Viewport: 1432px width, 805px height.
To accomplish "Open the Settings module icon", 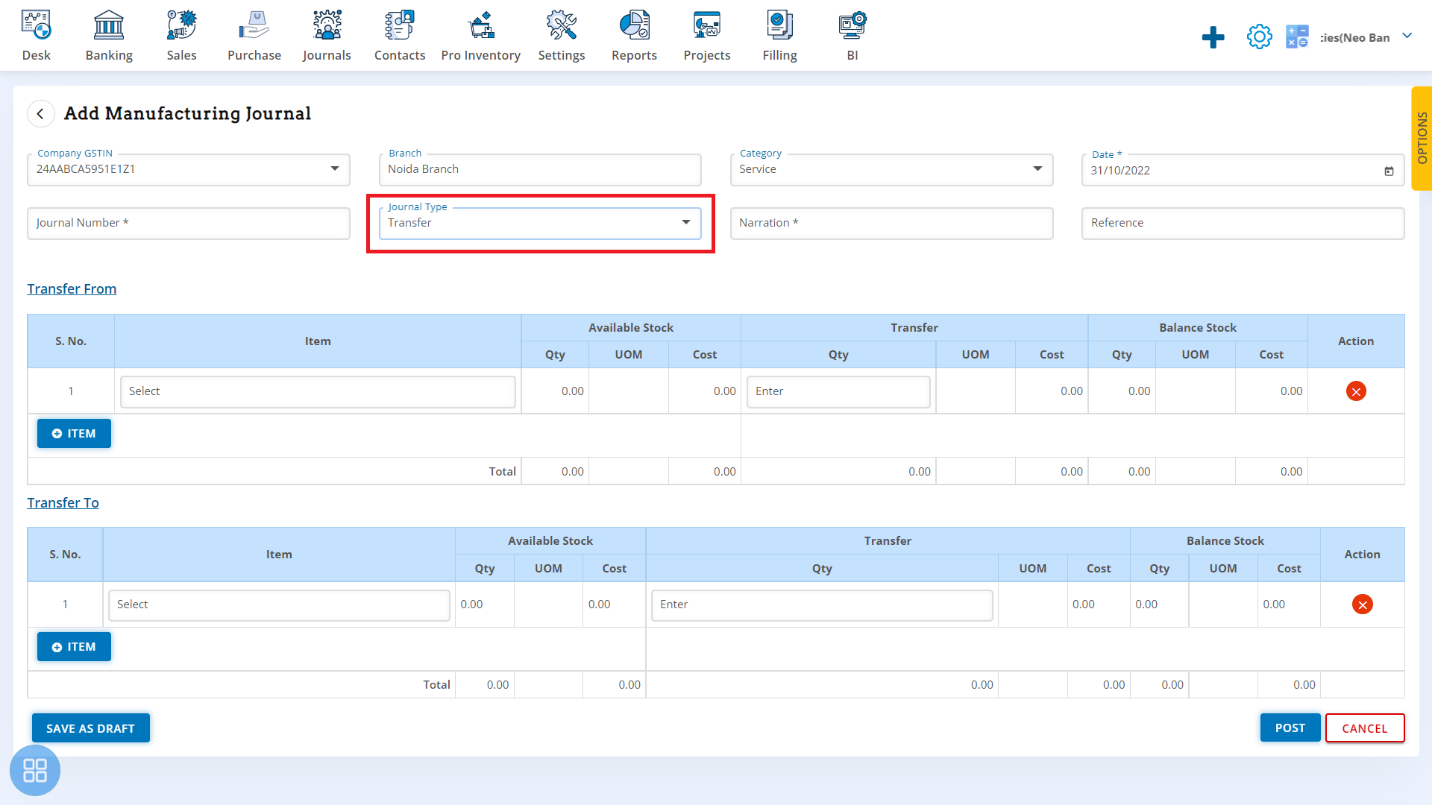I will tap(561, 25).
